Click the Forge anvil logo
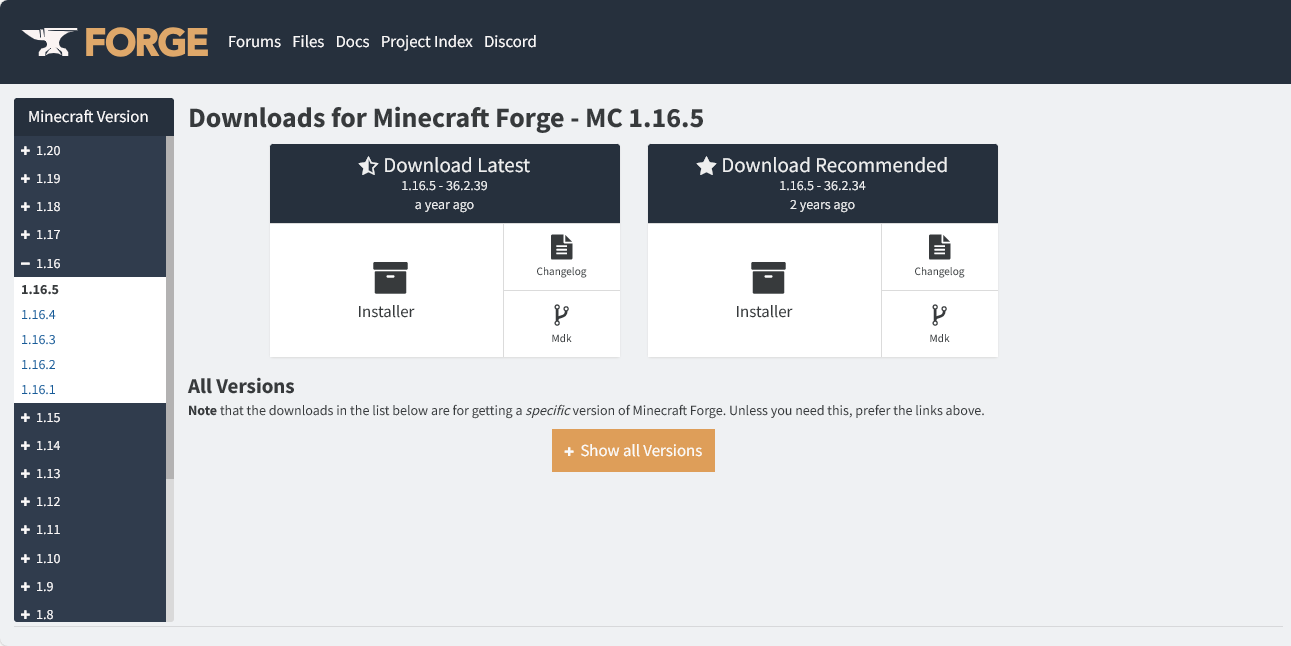The height and width of the screenshot is (646, 1291). point(48,42)
